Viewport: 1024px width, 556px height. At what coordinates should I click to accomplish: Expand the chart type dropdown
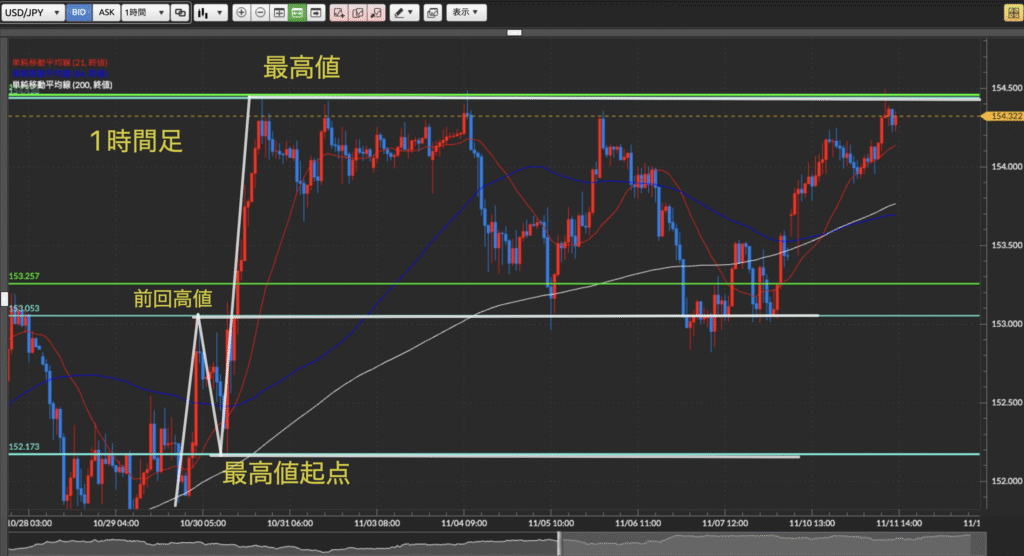(x=209, y=13)
